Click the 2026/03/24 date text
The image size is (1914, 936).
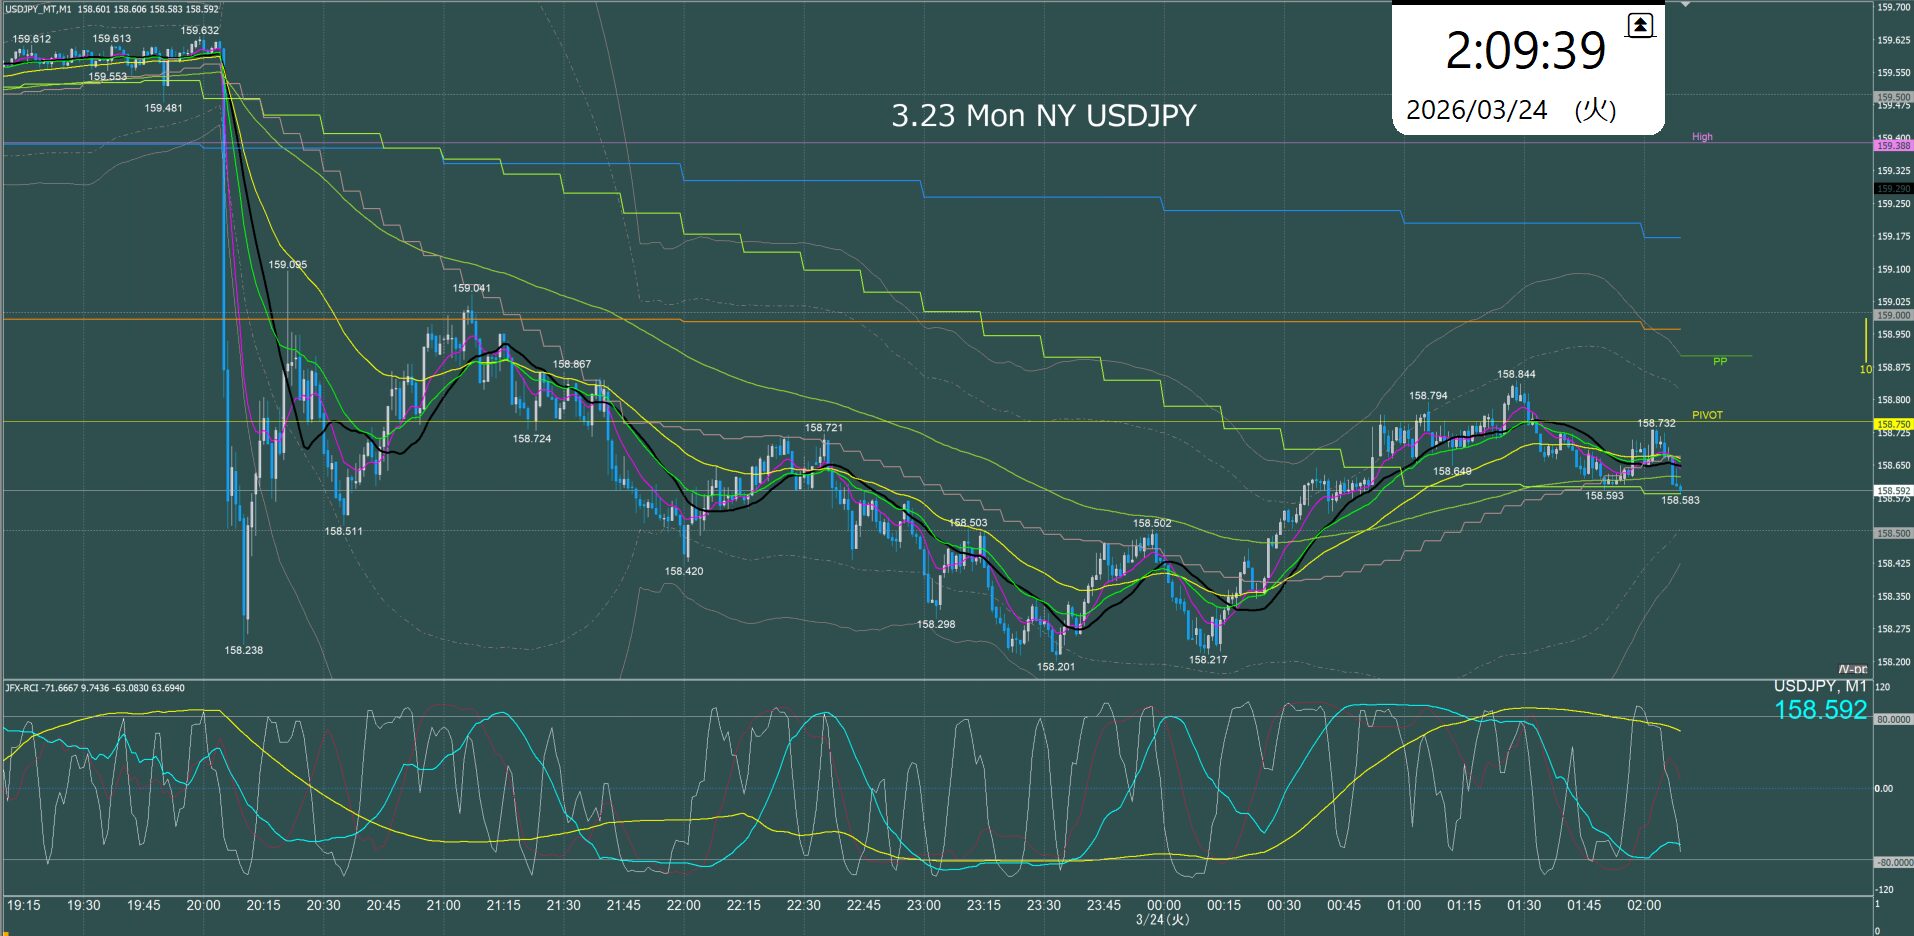coord(1476,110)
